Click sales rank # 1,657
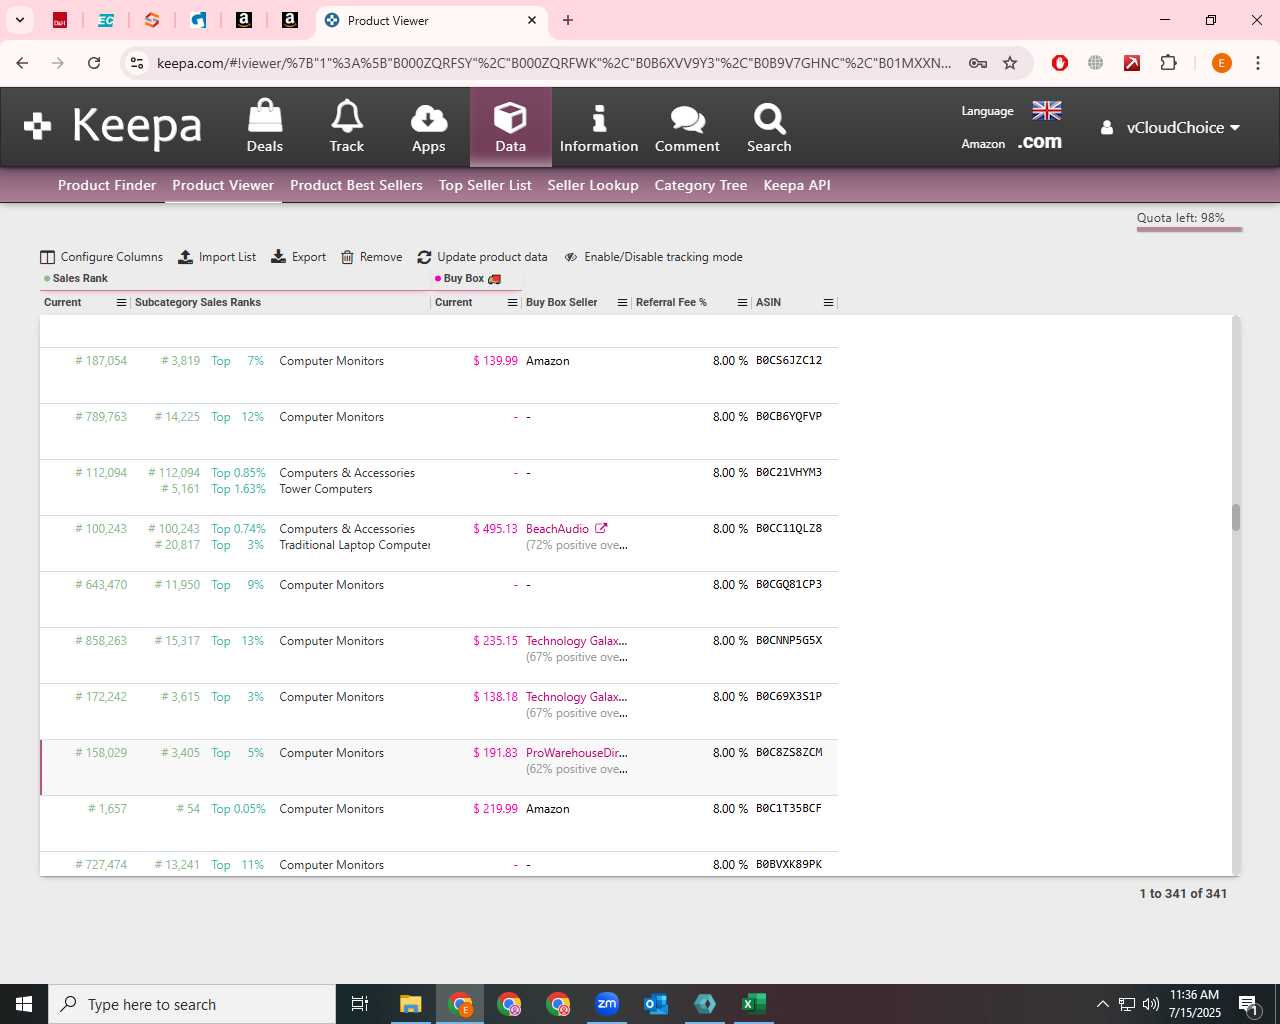Viewport: 1280px width, 1024px height. tap(108, 809)
